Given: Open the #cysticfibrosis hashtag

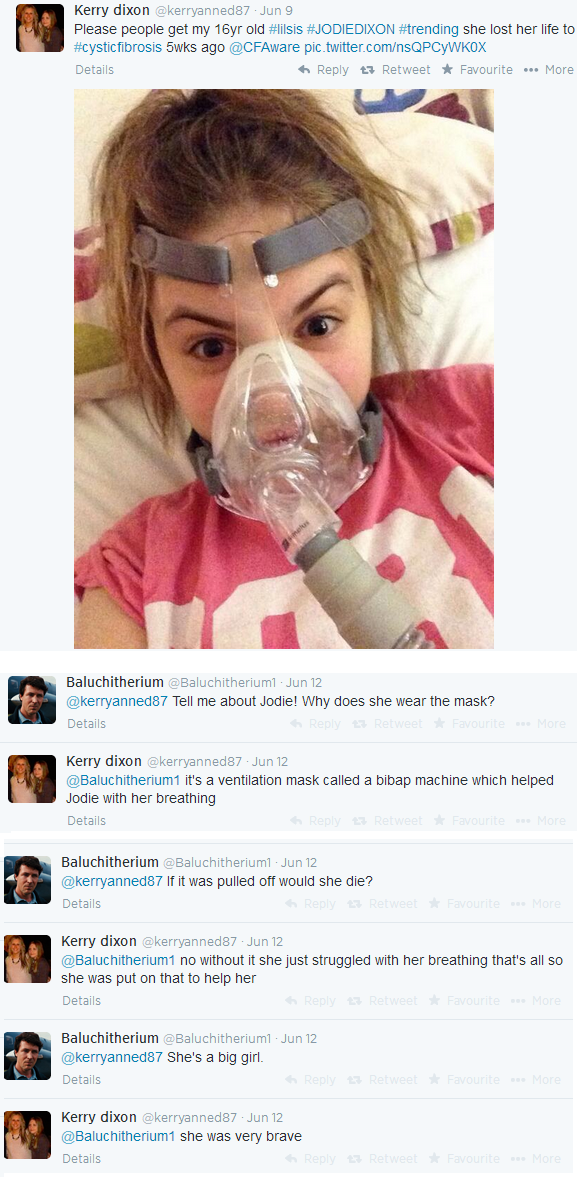Looking at the screenshot, I should 118,47.
